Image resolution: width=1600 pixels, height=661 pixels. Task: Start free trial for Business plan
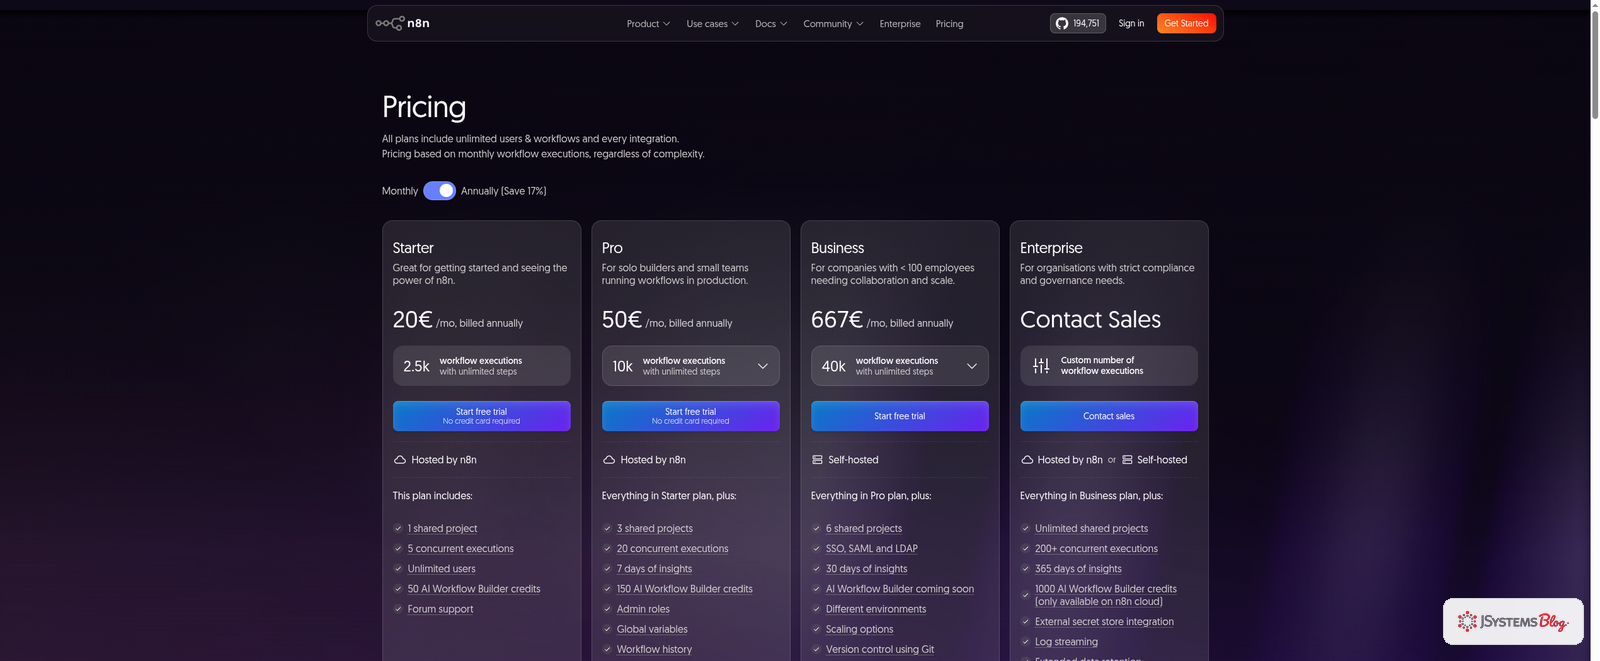[x=899, y=416]
